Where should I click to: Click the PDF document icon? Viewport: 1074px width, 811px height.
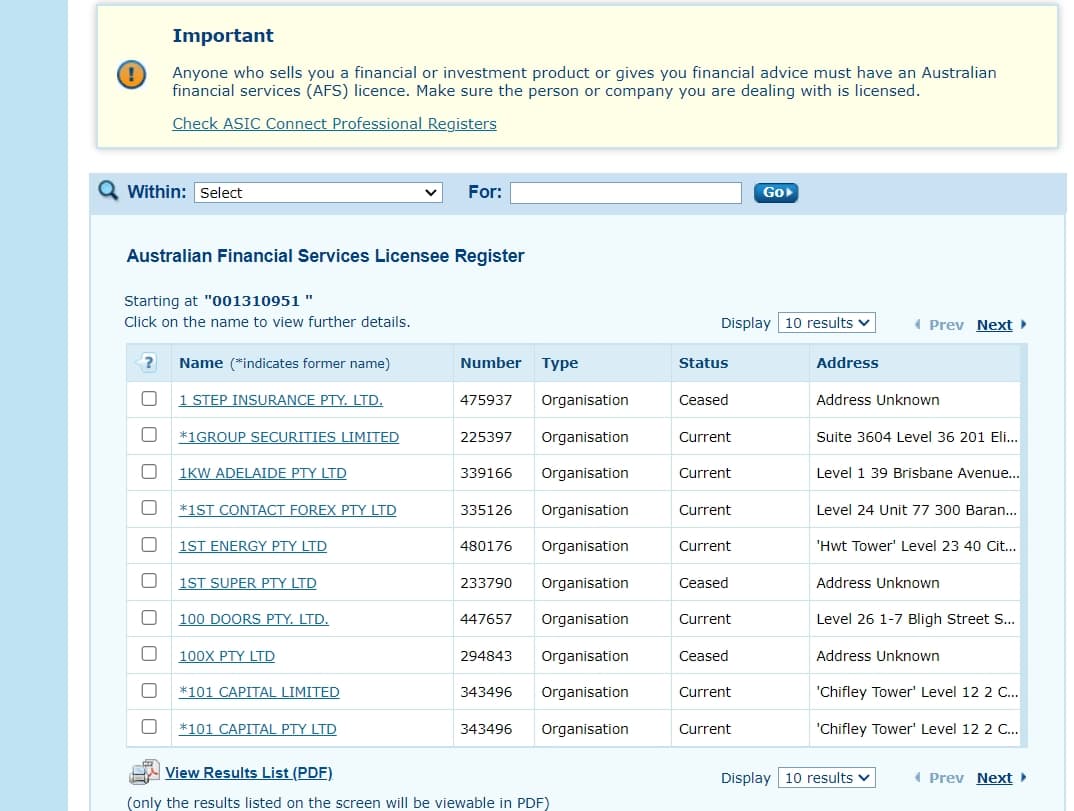(144, 772)
